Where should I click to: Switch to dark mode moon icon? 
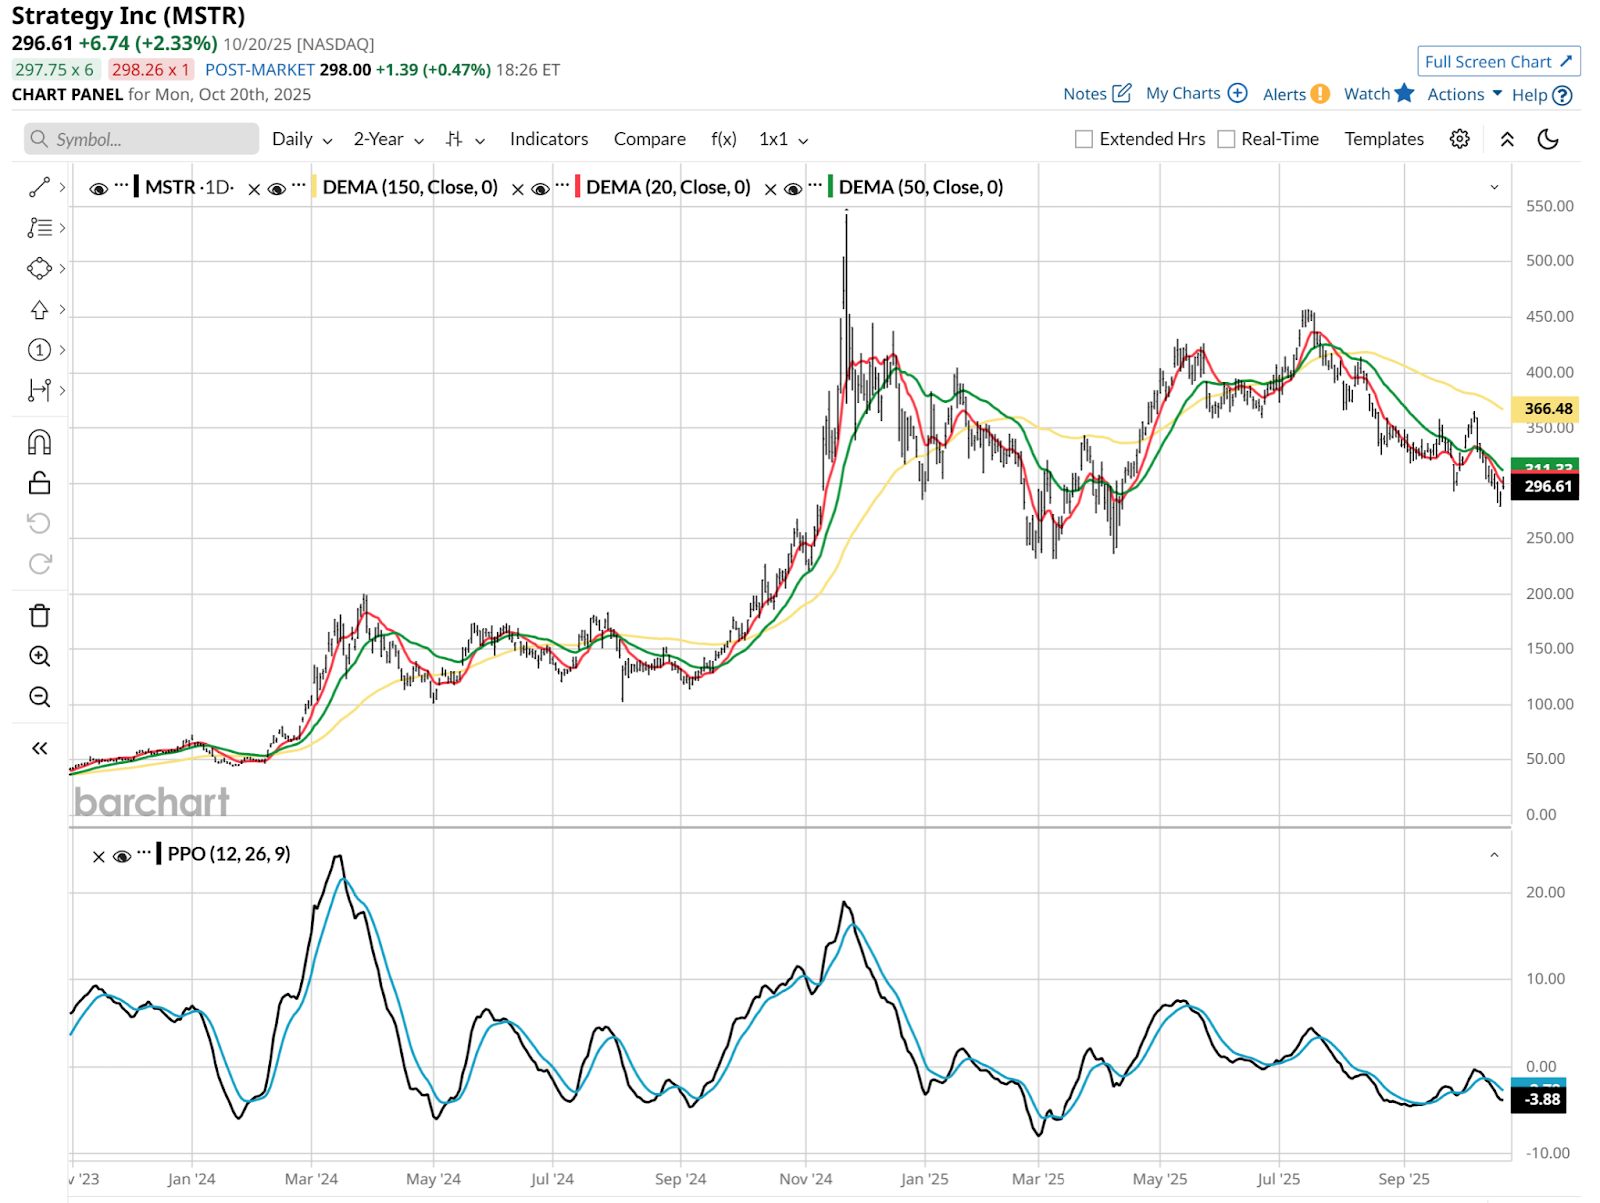[1547, 139]
